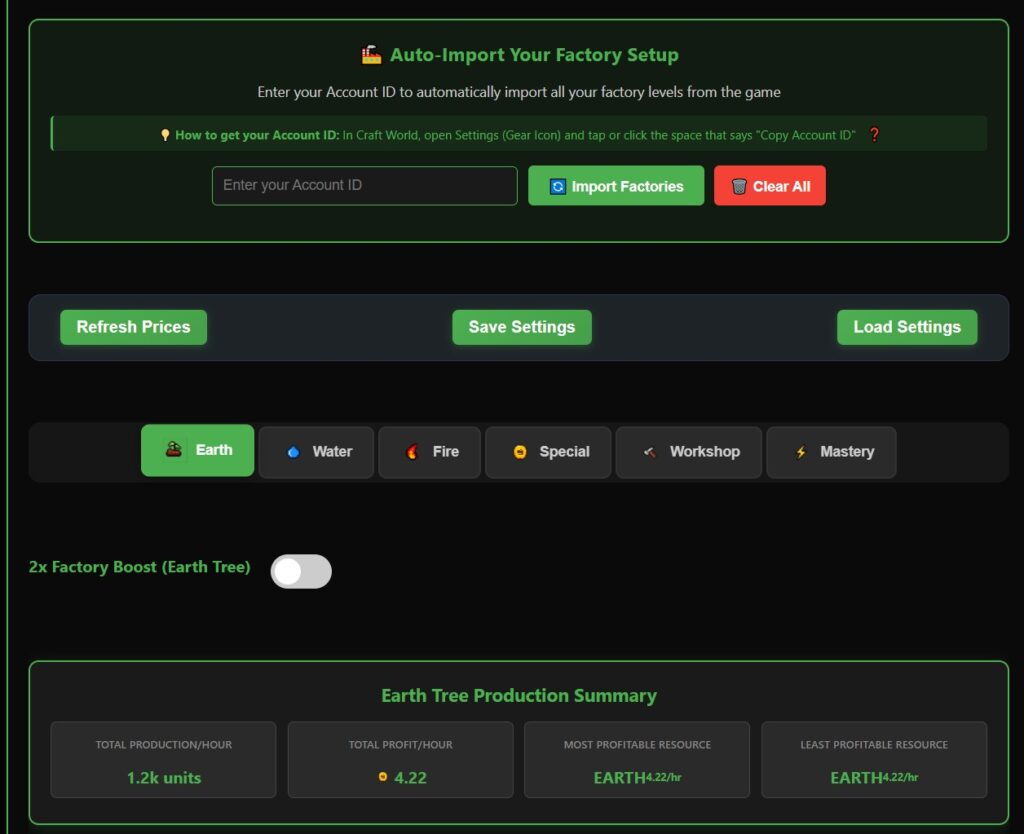Screen dimensions: 1024x834
Task: Open the Special tab
Action: click(548, 452)
